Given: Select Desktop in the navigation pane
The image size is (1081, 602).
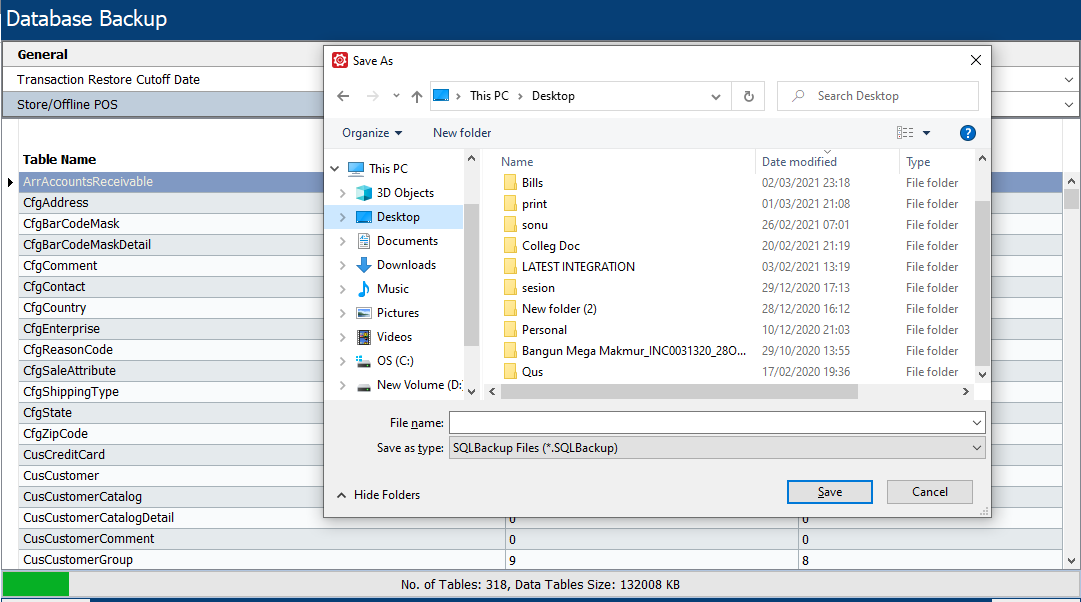Looking at the screenshot, I should pyautogui.click(x=398, y=217).
